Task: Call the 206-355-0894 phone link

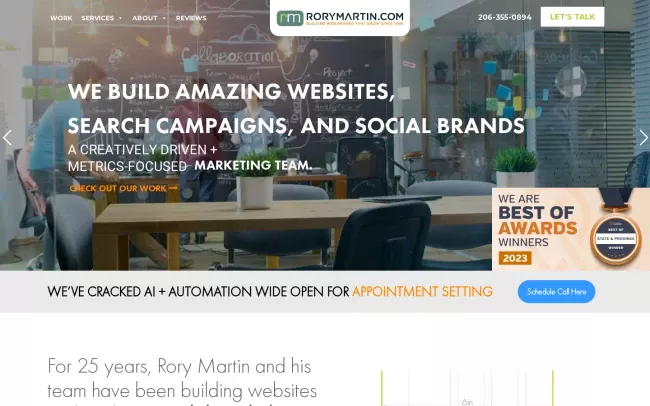Action: coord(504,17)
